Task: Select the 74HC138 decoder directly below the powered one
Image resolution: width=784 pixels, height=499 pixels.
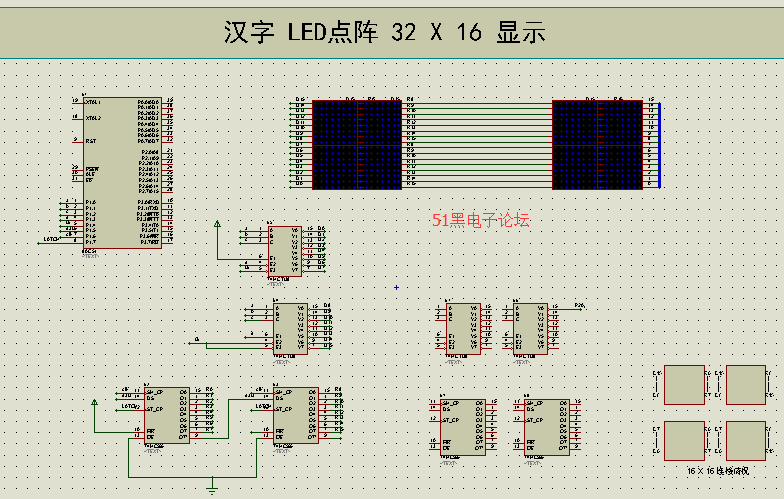Action: 290,328
